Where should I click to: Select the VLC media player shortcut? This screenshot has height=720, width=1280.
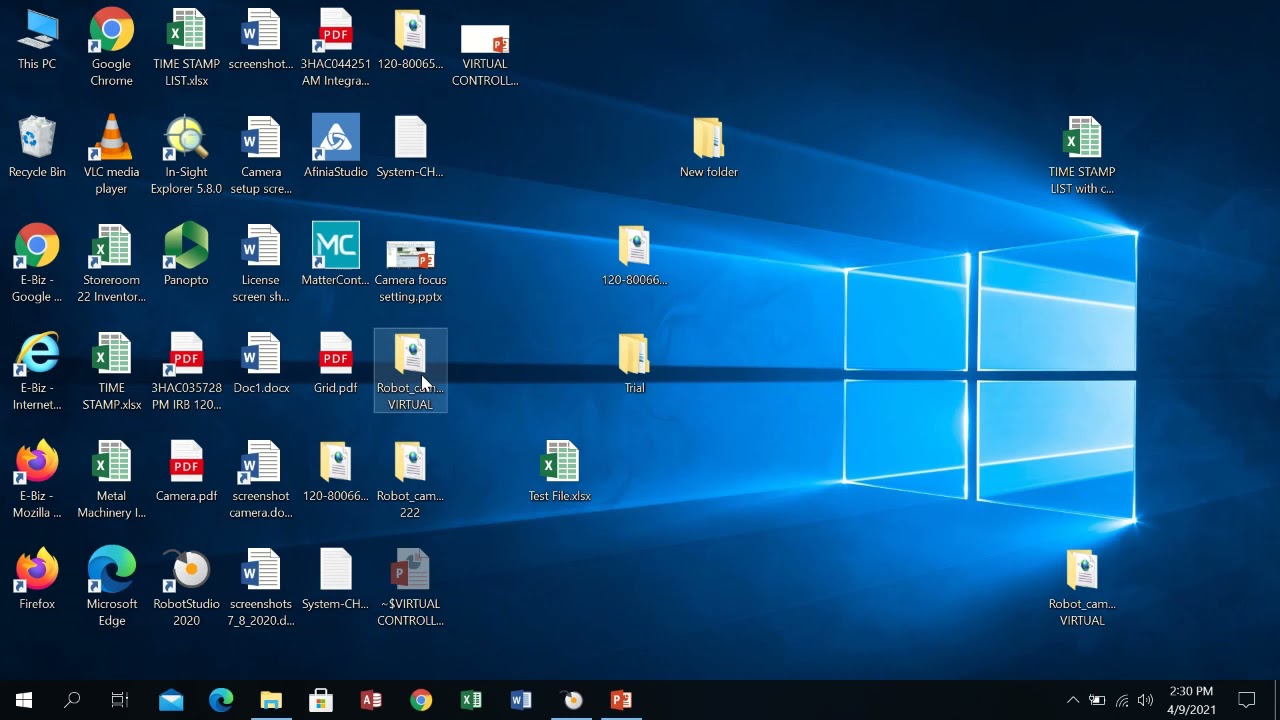point(111,156)
